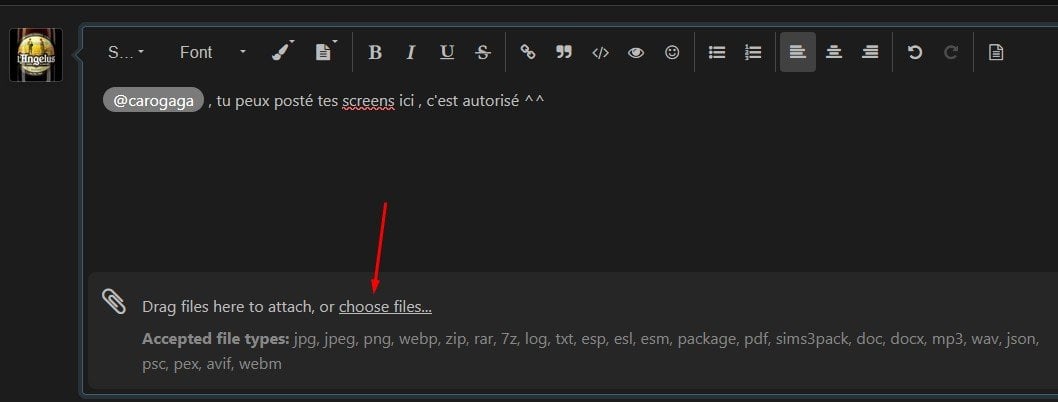The image size is (1058, 402).
Task: Center align the text
Action: [x=834, y=52]
